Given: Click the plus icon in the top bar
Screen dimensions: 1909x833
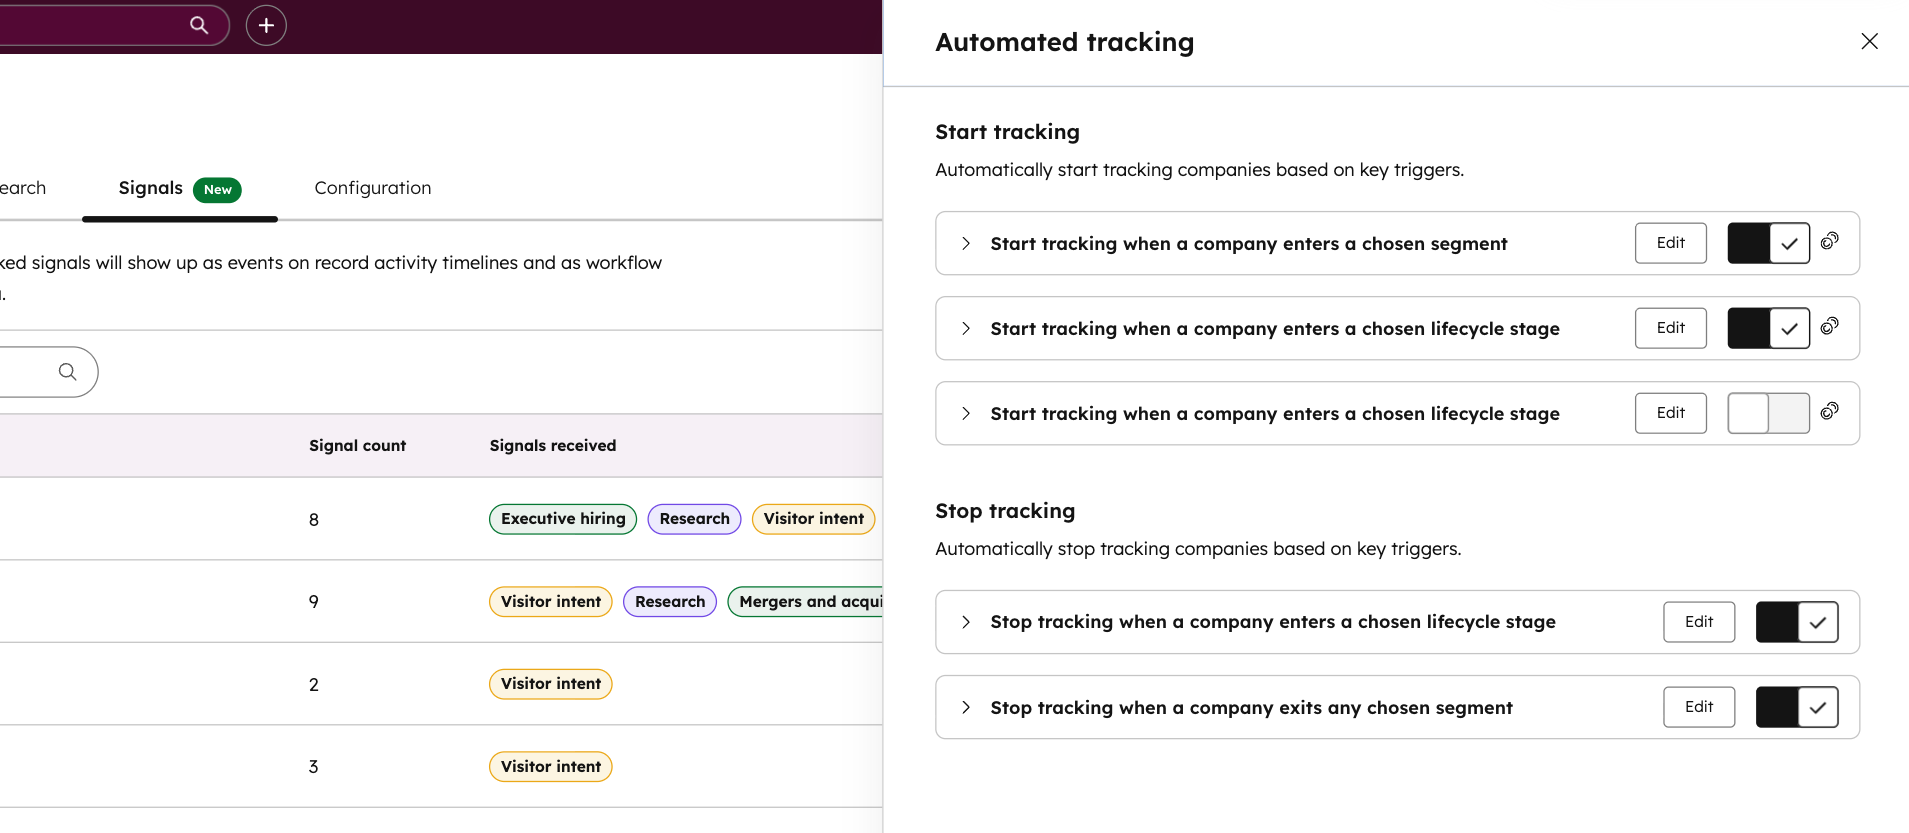Looking at the screenshot, I should point(266,25).
